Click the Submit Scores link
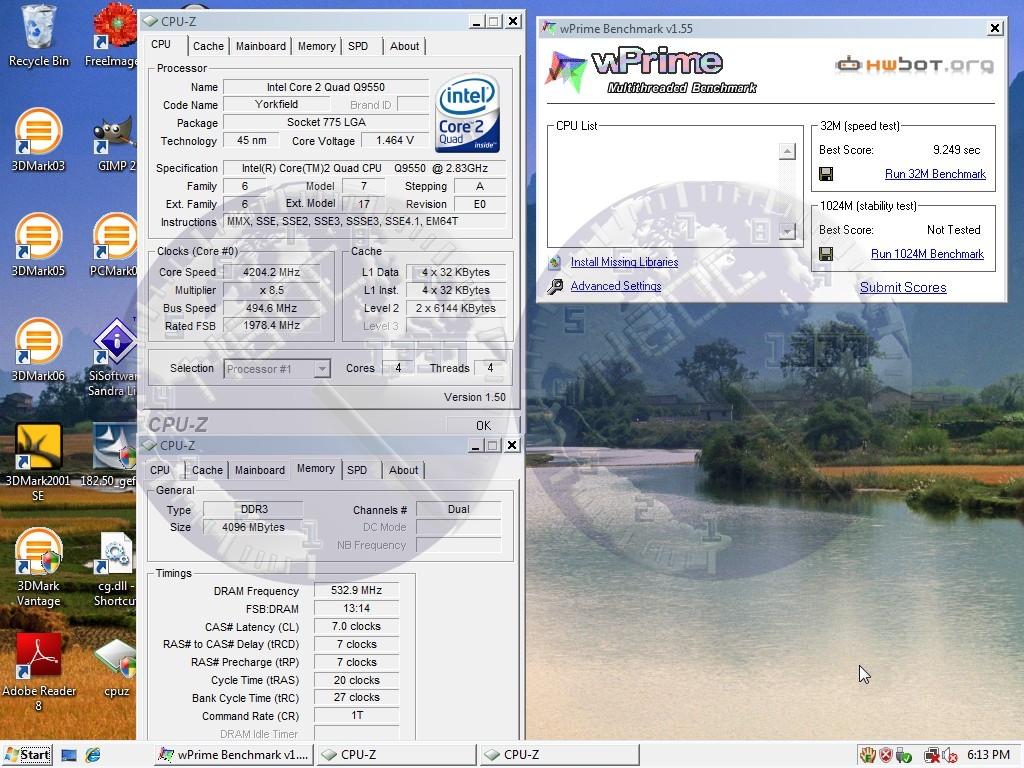Viewport: 1024px width, 768px height. pyautogui.click(x=903, y=287)
